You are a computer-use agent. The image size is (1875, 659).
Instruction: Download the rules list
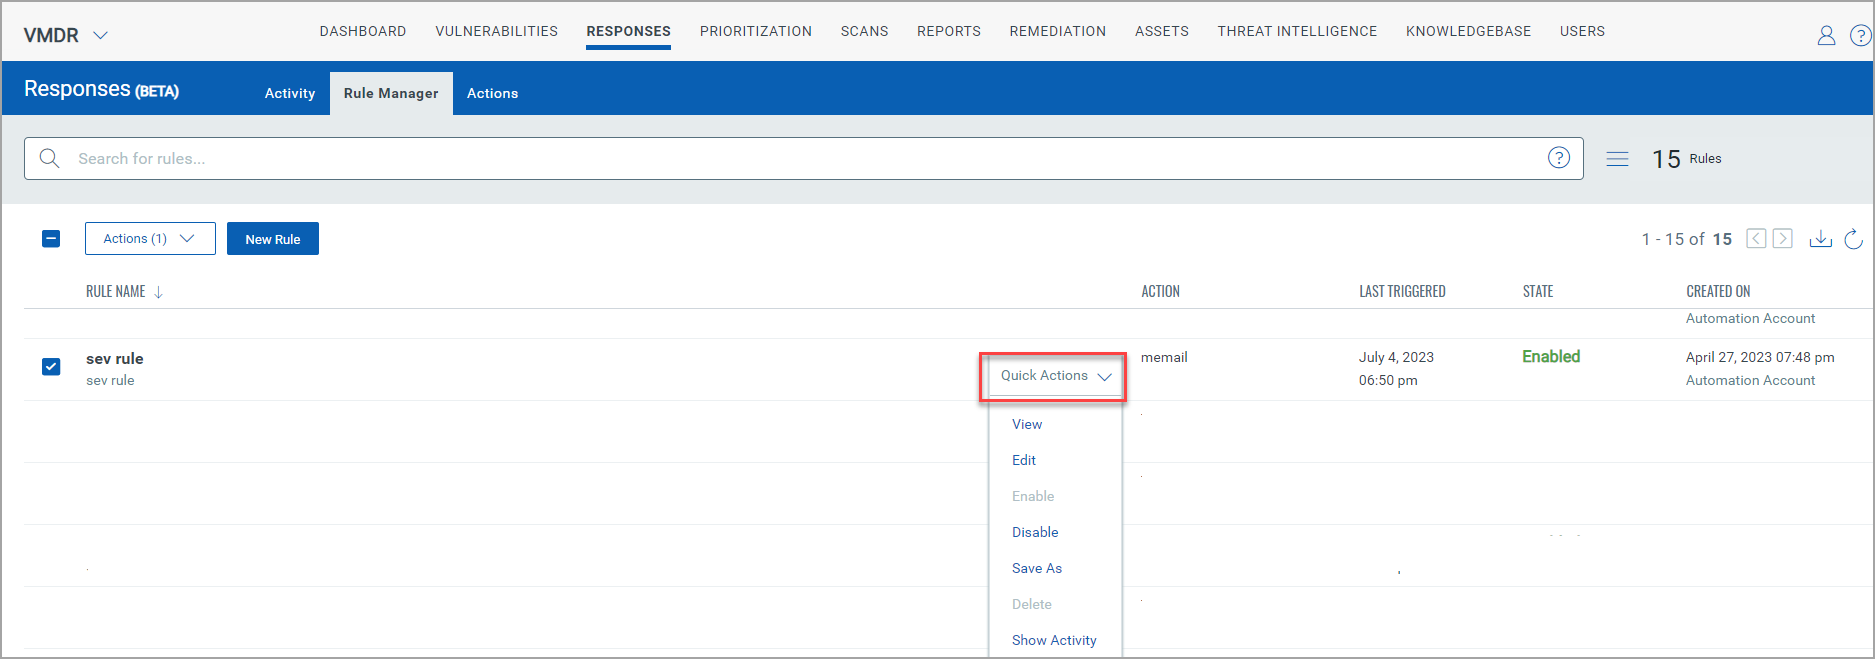(1820, 239)
